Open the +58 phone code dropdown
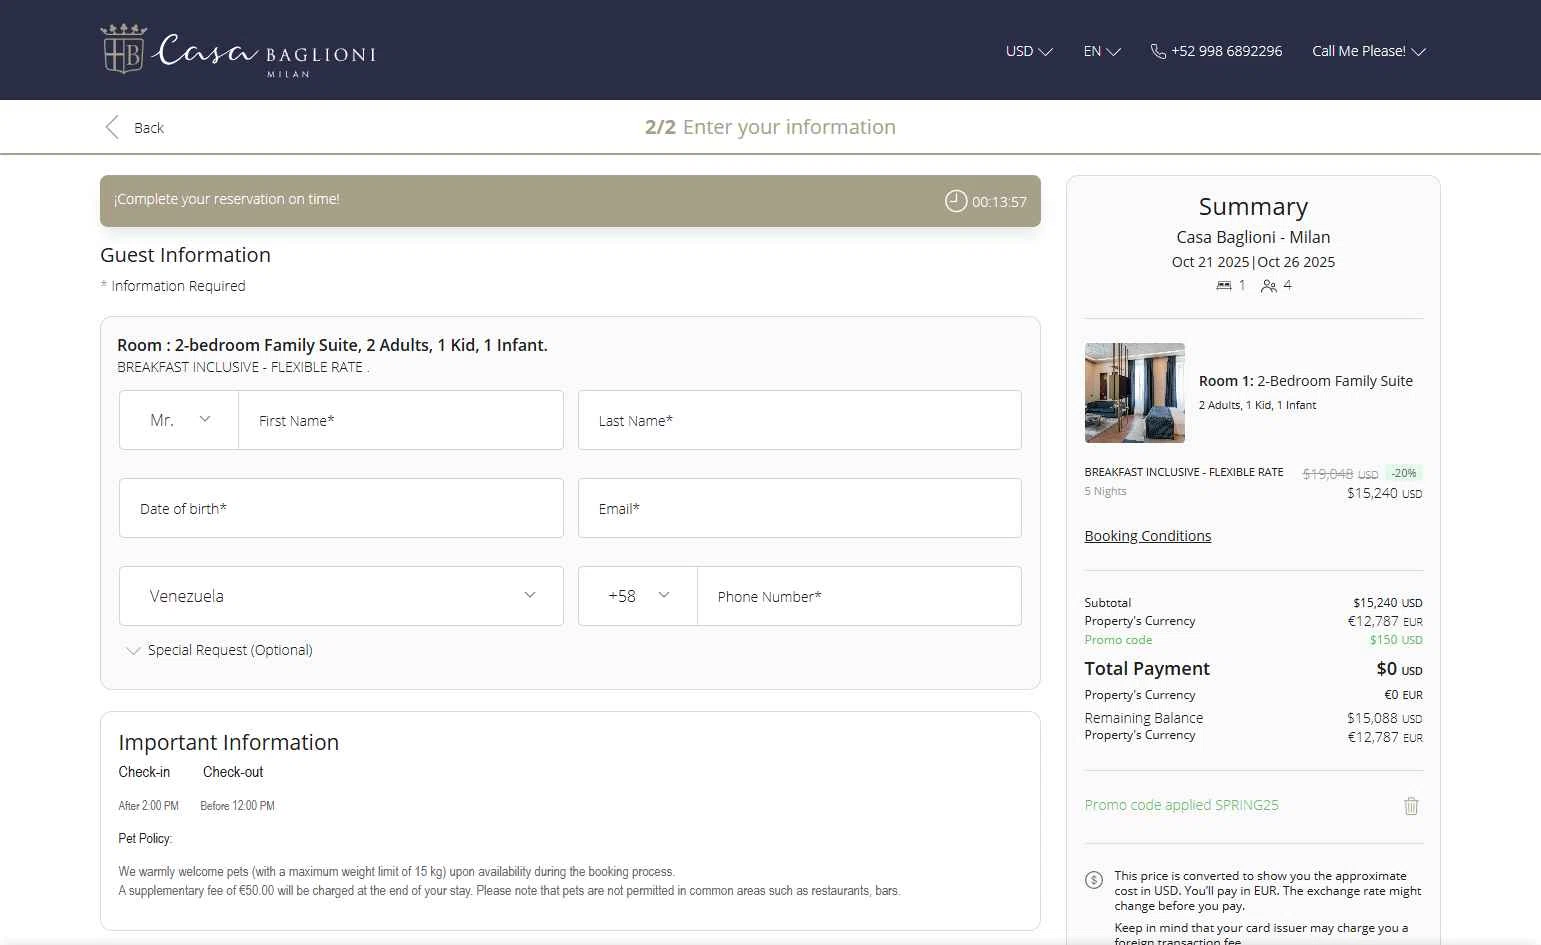This screenshot has height=945, width=1541. point(638,596)
